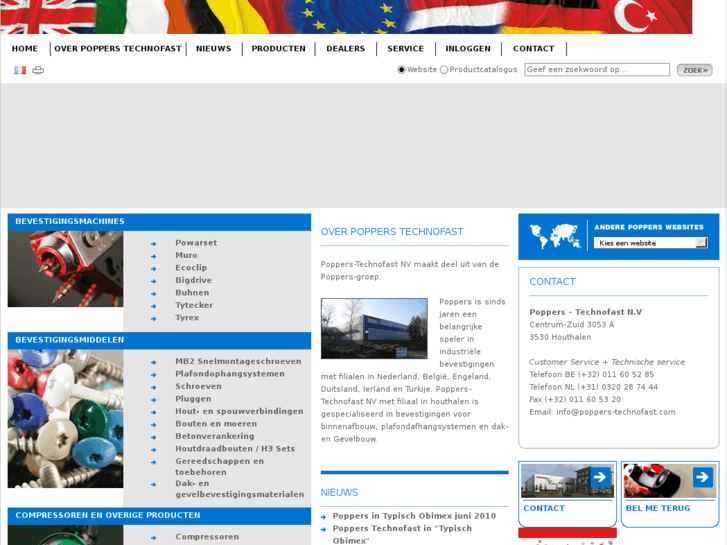Open the Dealers menu item
Image resolution: width=727 pixels, height=545 pixels.
click(x=346, y=49)
